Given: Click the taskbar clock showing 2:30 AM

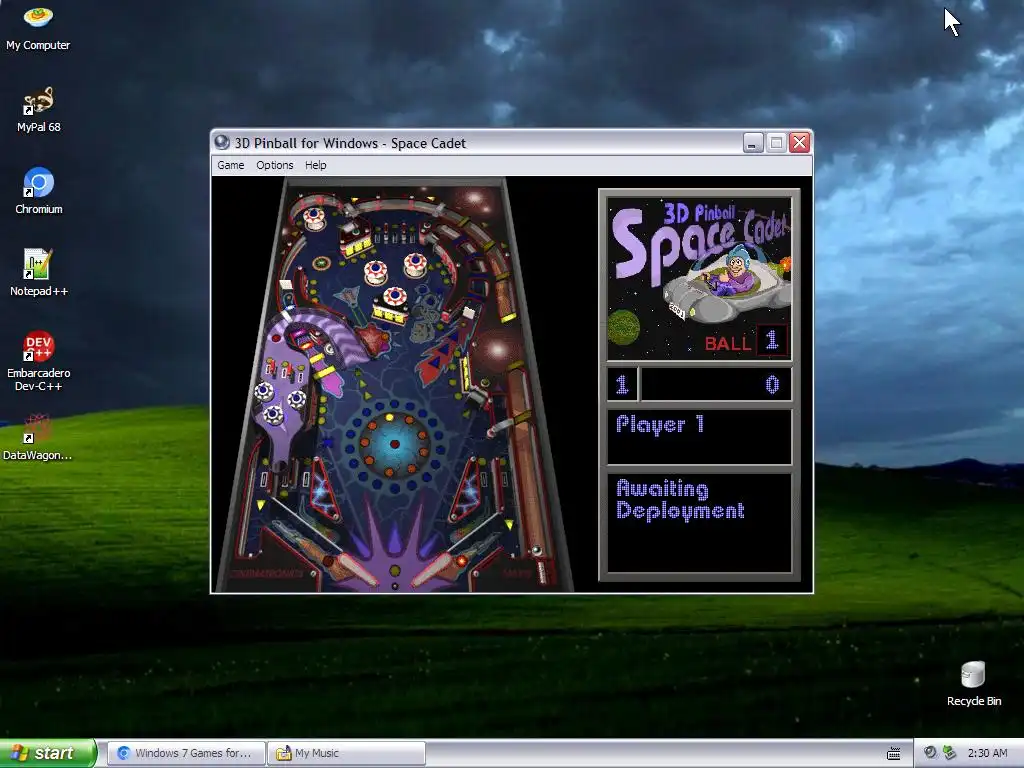Looking at the screenshot, I should (x=987, y=753).
